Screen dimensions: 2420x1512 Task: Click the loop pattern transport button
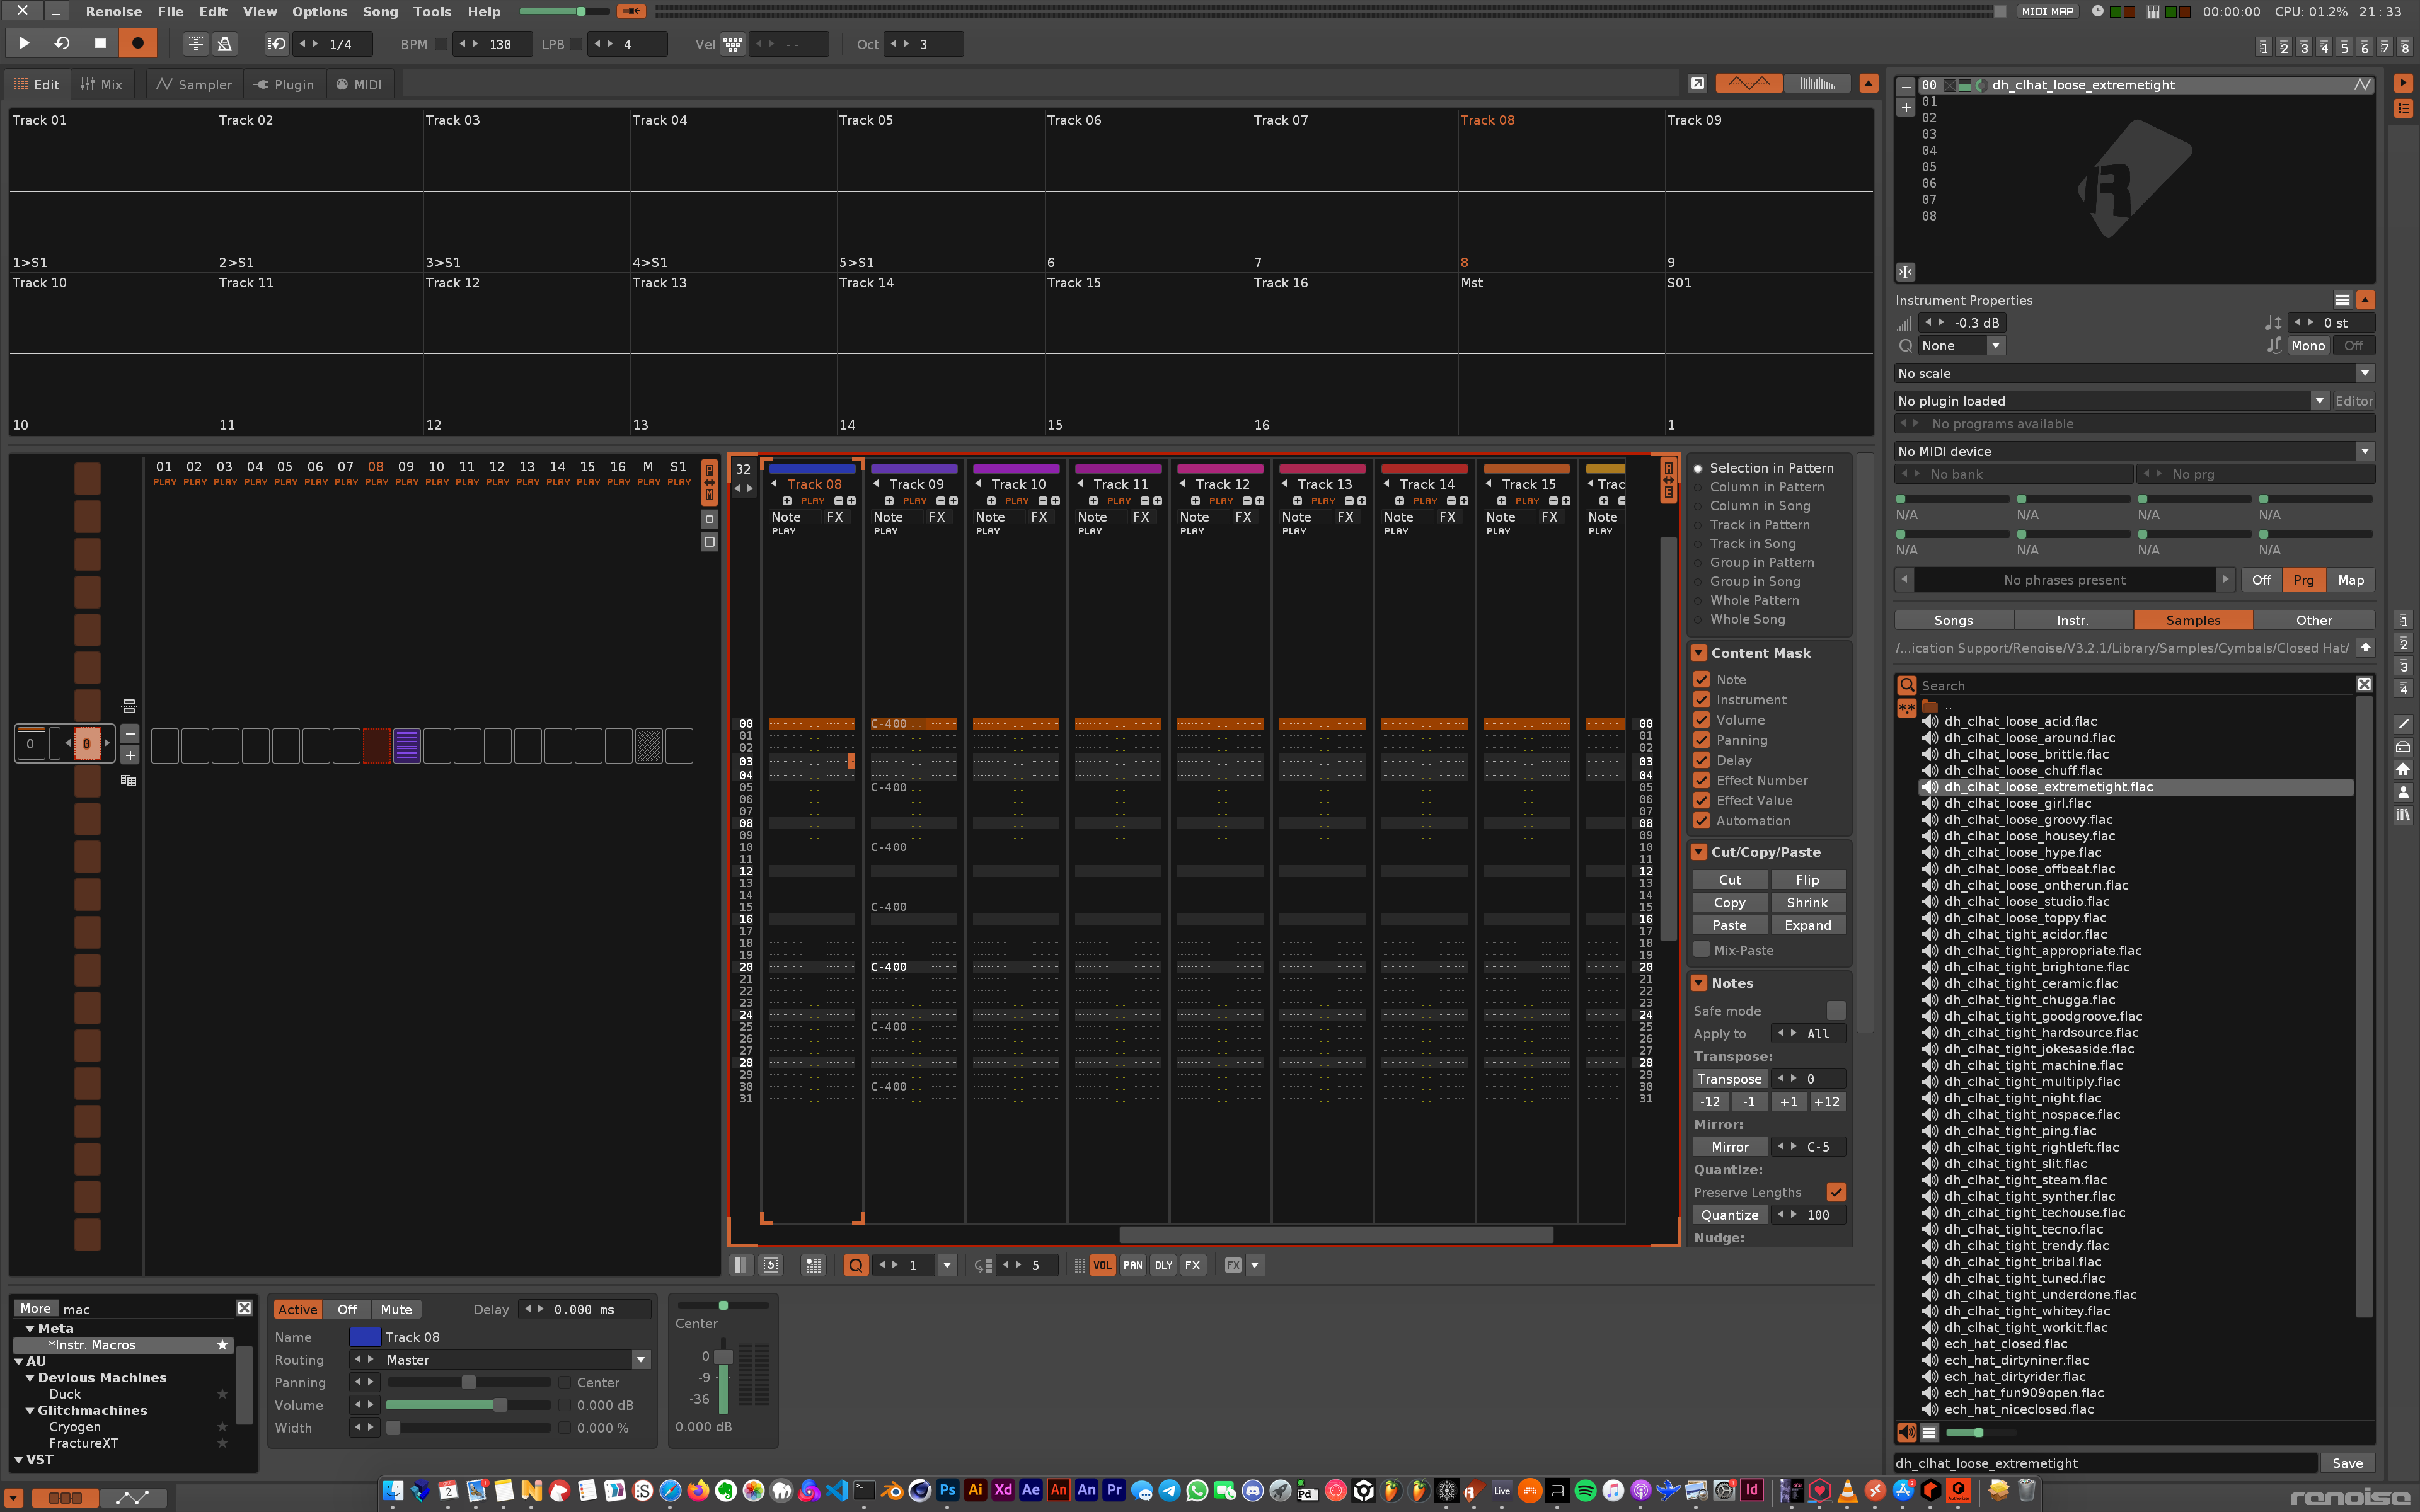(62, 43)
